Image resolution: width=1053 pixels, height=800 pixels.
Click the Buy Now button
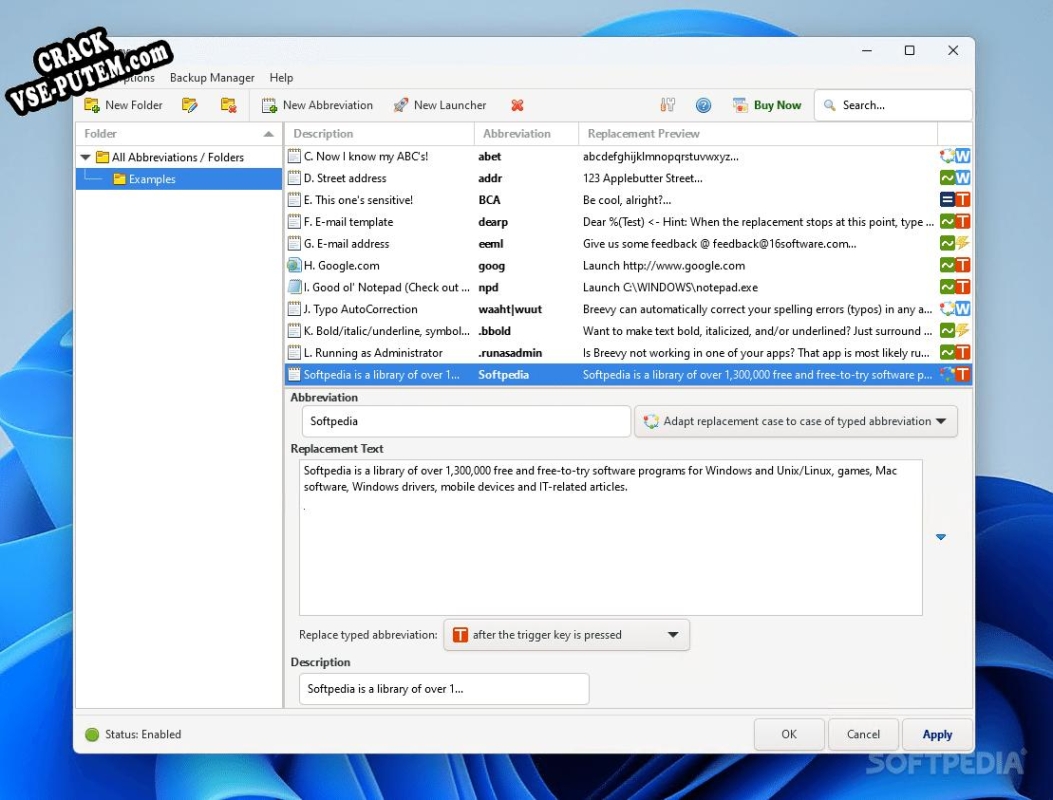coord(768,105)
